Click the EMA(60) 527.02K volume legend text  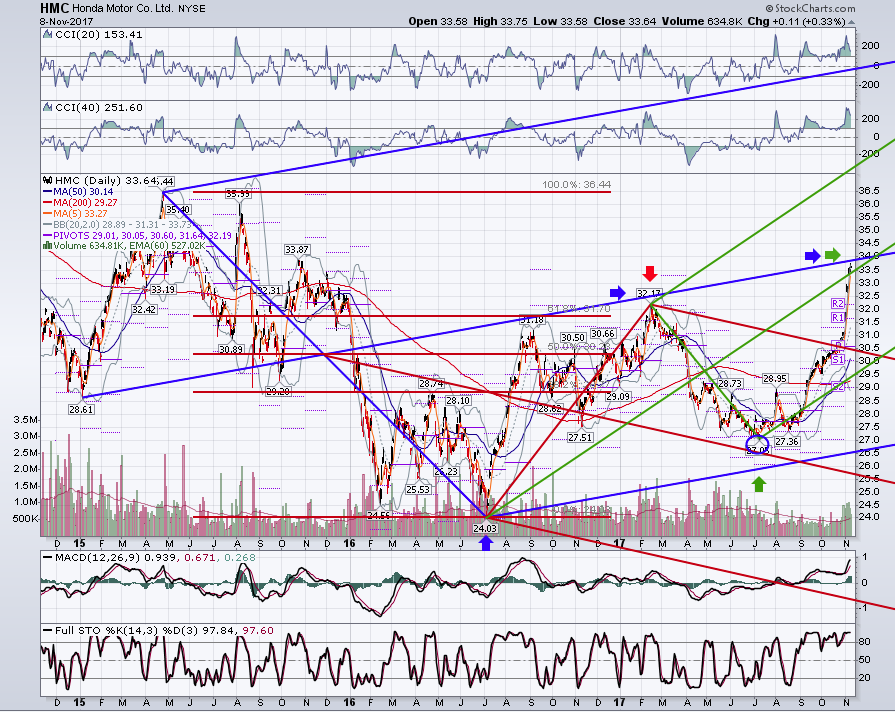point(167,246)
